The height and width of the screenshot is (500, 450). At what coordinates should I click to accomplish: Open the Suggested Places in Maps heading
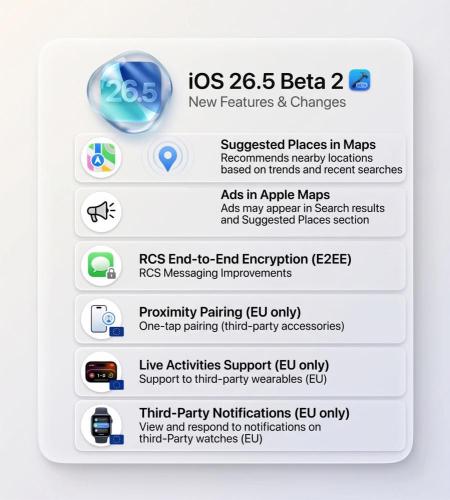298,145
